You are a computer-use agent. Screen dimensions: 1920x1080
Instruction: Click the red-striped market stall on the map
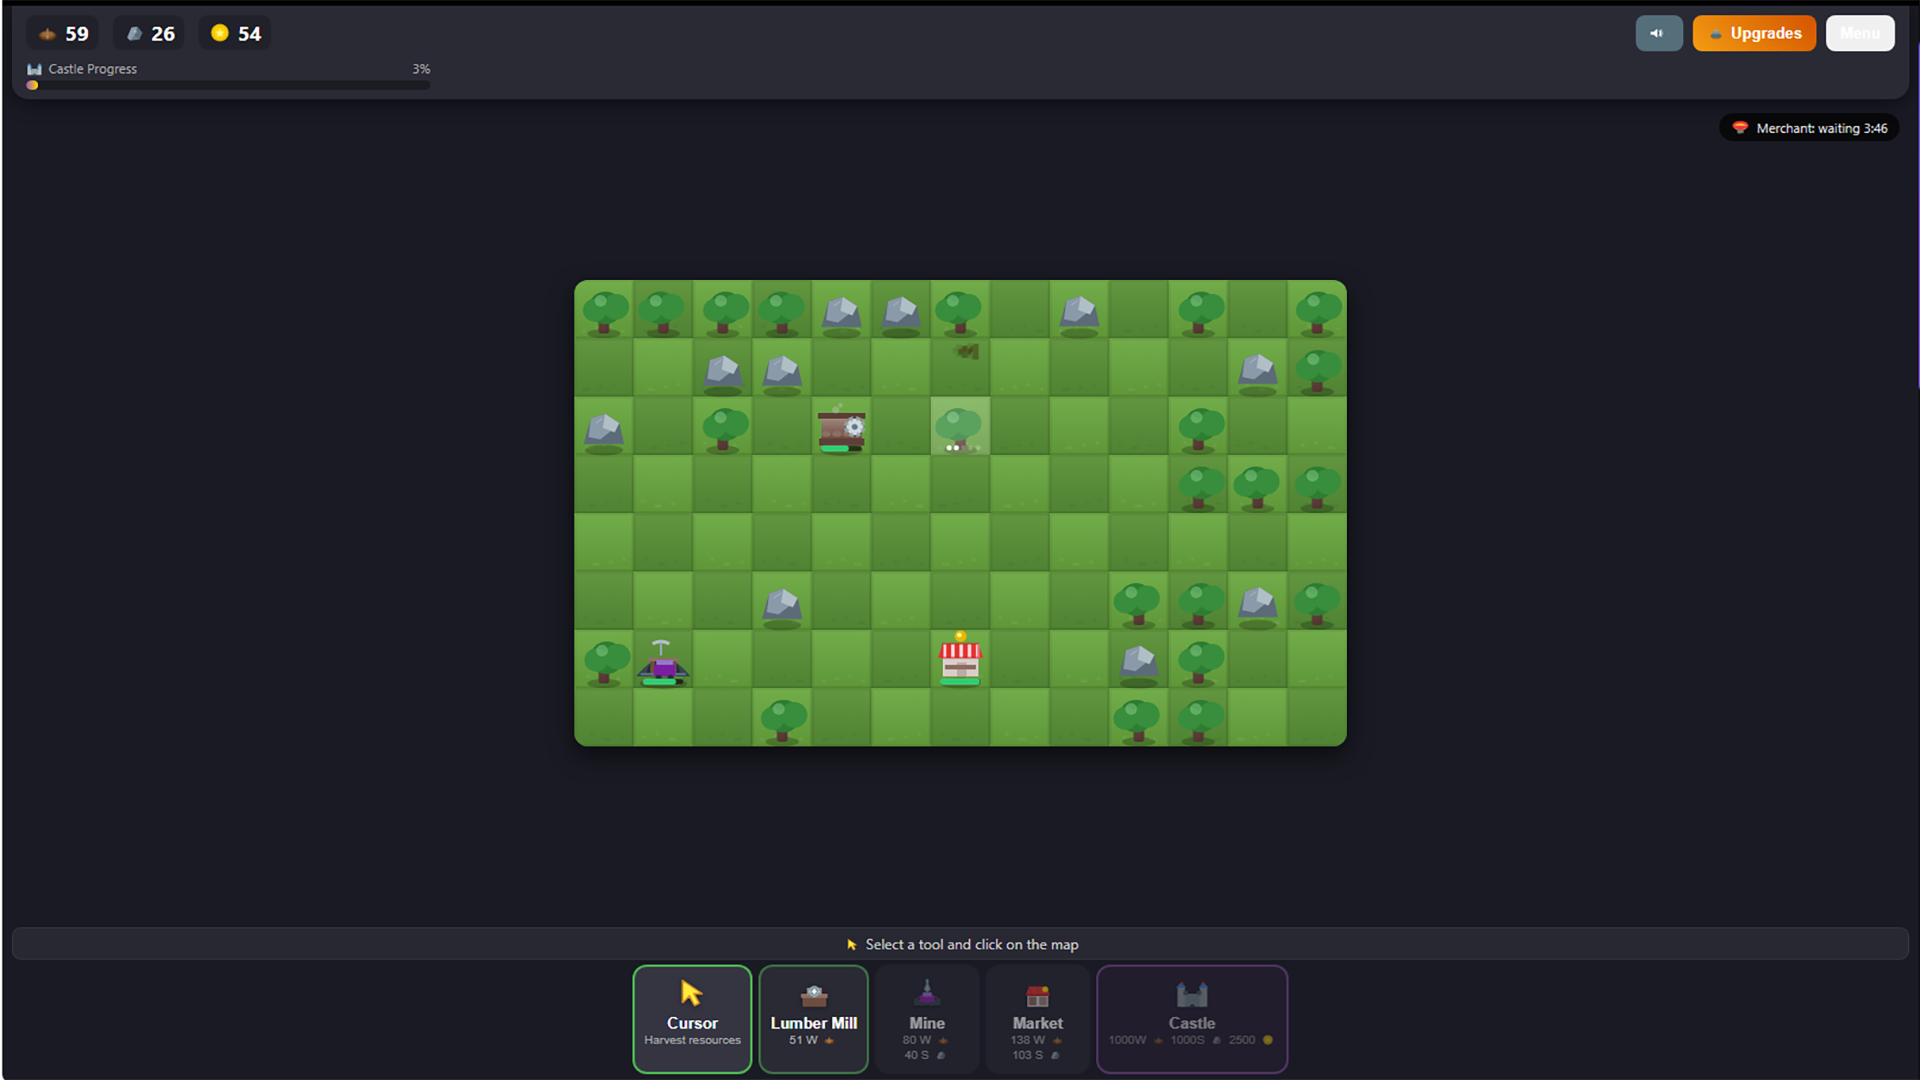tap(960, 660)
